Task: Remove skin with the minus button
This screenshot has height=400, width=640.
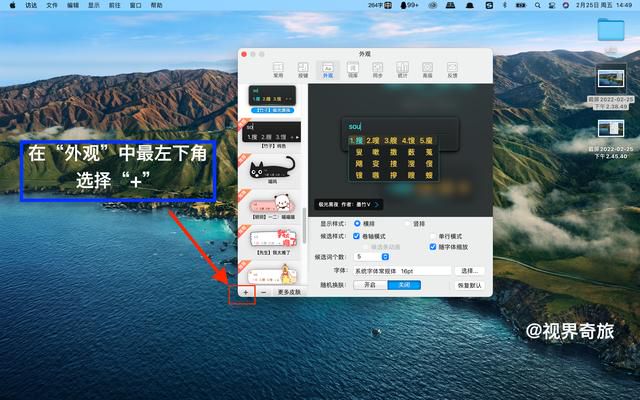Action: pyautogui.click(x=264, y=292)
